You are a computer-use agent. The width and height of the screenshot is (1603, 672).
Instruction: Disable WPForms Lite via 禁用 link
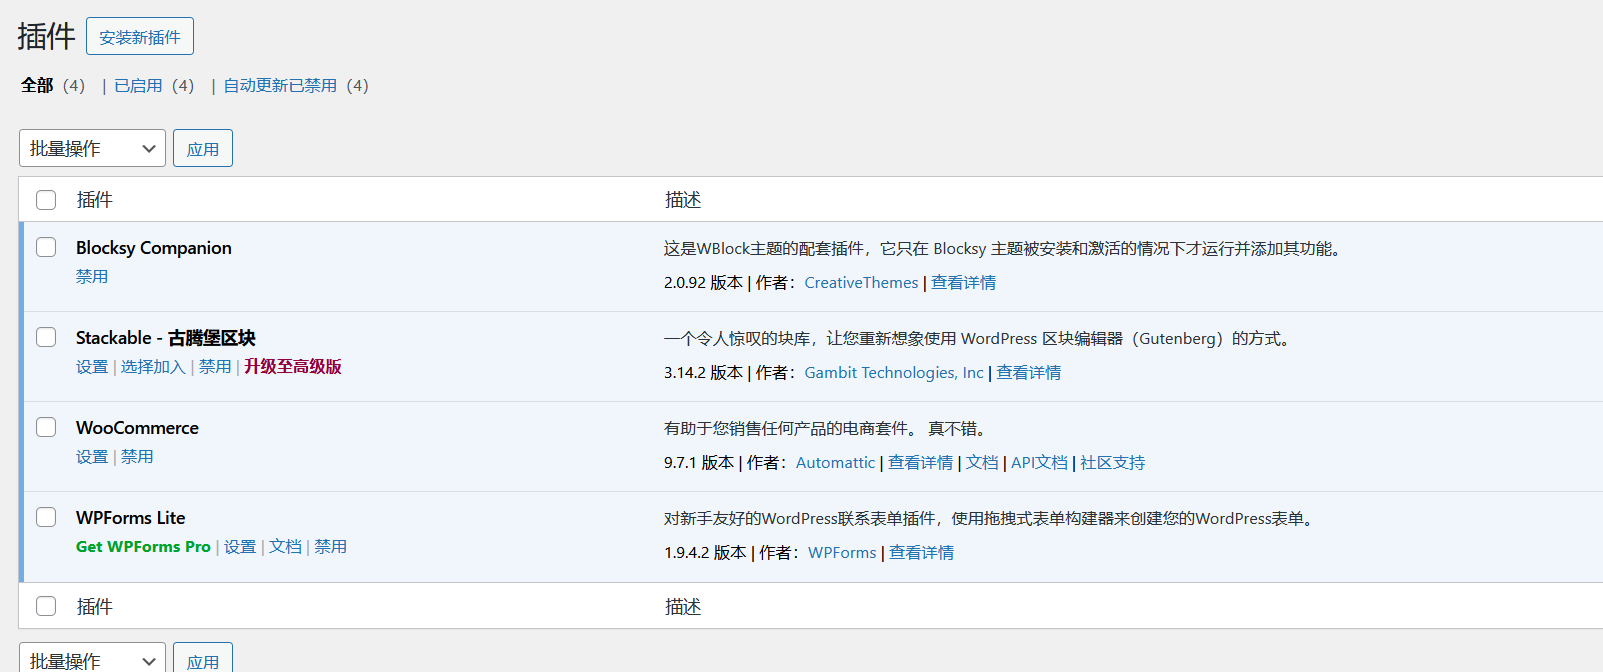pos(330,547)
